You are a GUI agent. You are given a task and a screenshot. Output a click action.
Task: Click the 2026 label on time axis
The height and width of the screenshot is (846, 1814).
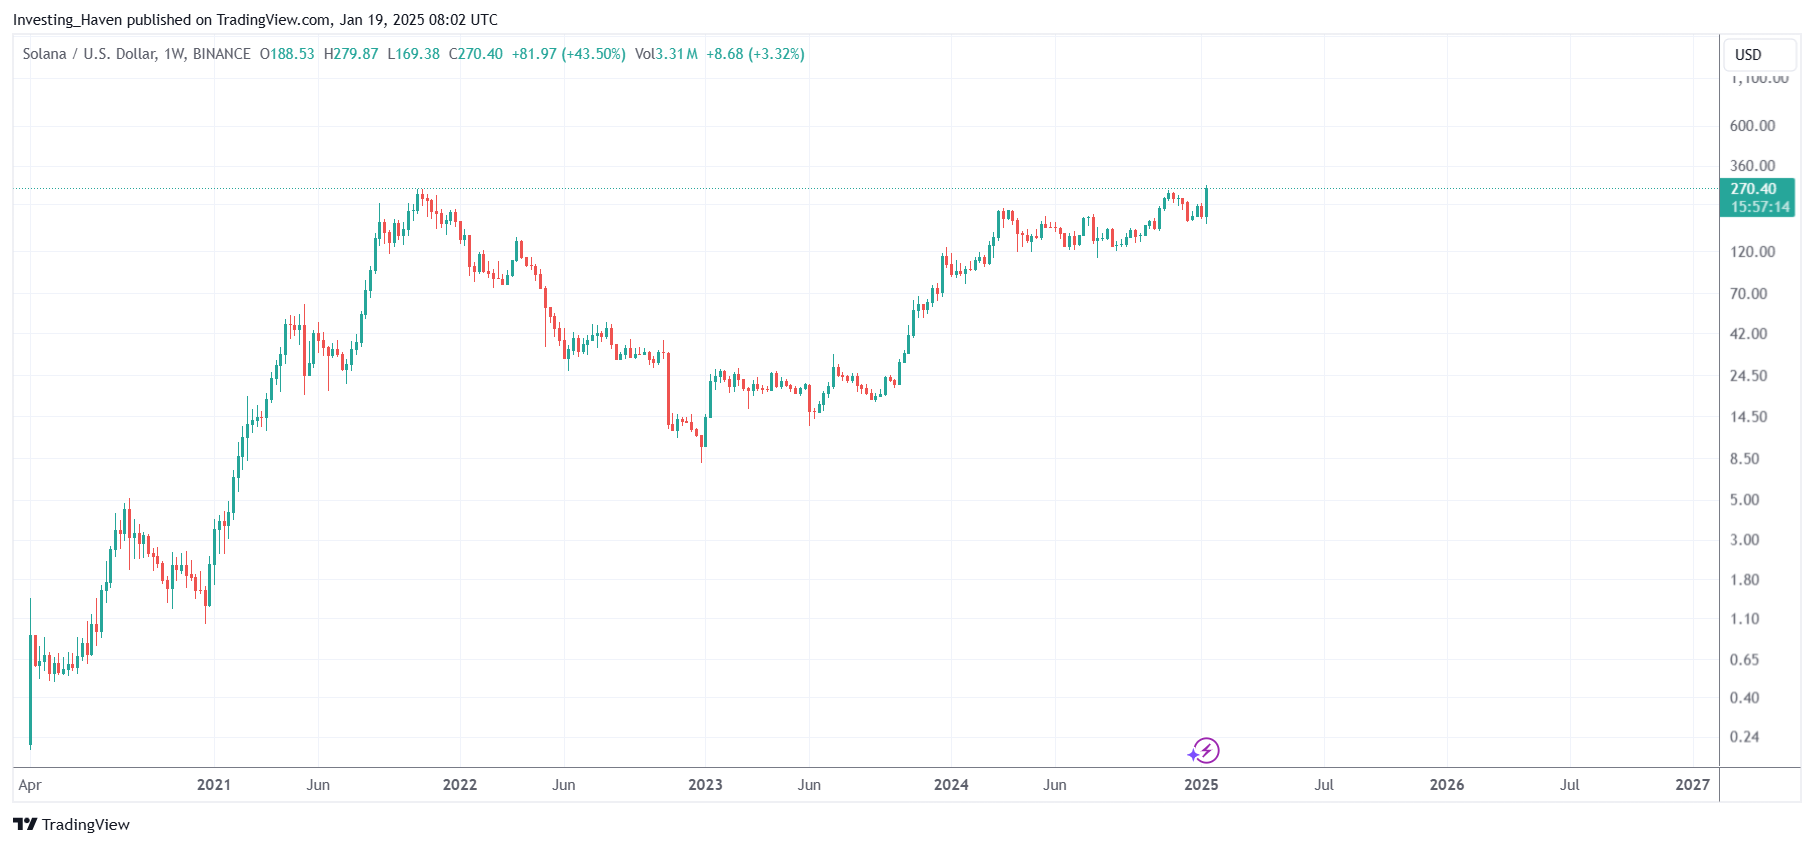coord(1447,785)
